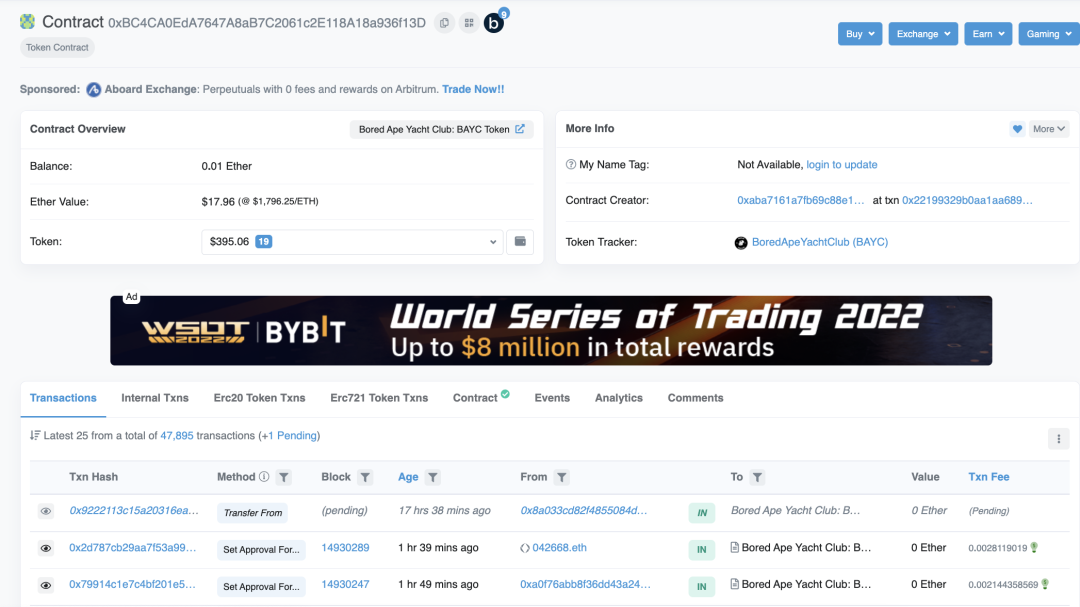This screenshot has height=607, width=1080.
Task: Switch to the Erc20 Token Txns tab
Action: (259, 398)
